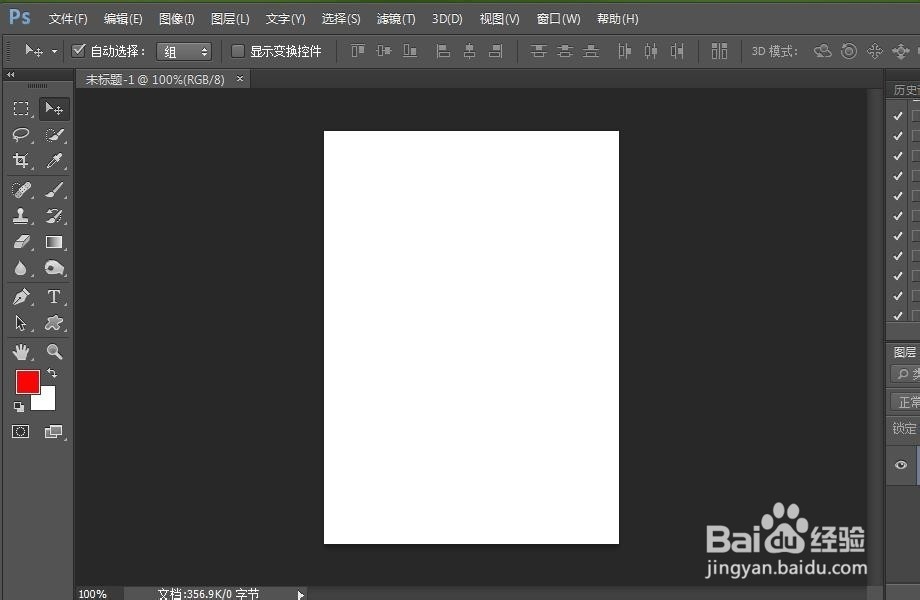
Task: Click align vertical centers icon
Action: click(x=384, y=51)
